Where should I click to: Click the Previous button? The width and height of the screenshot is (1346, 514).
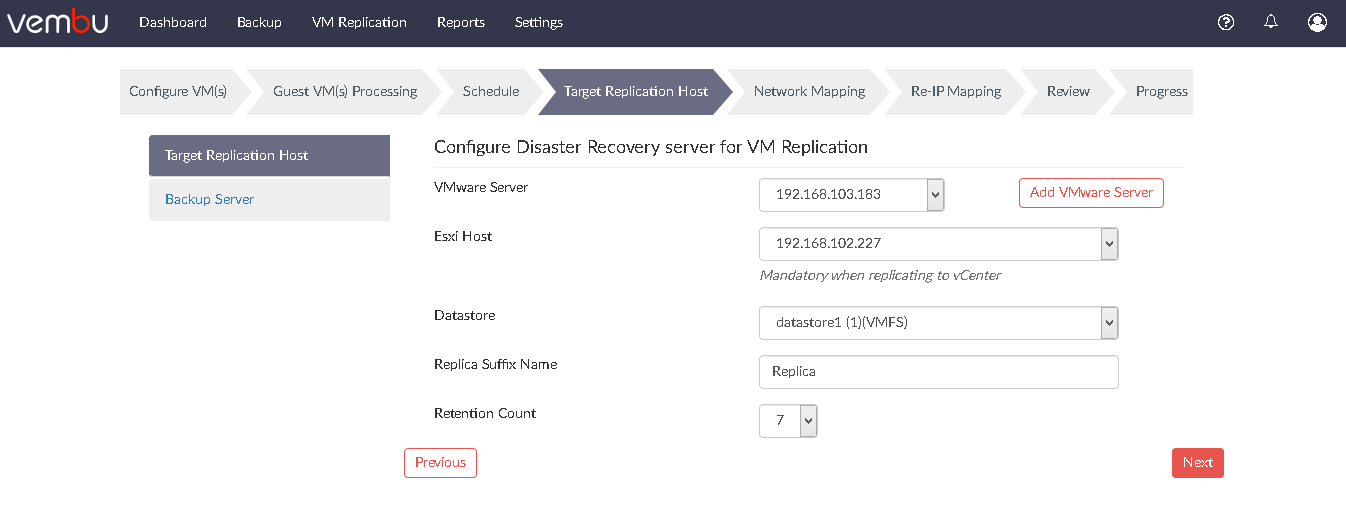(x=440, y=463)
